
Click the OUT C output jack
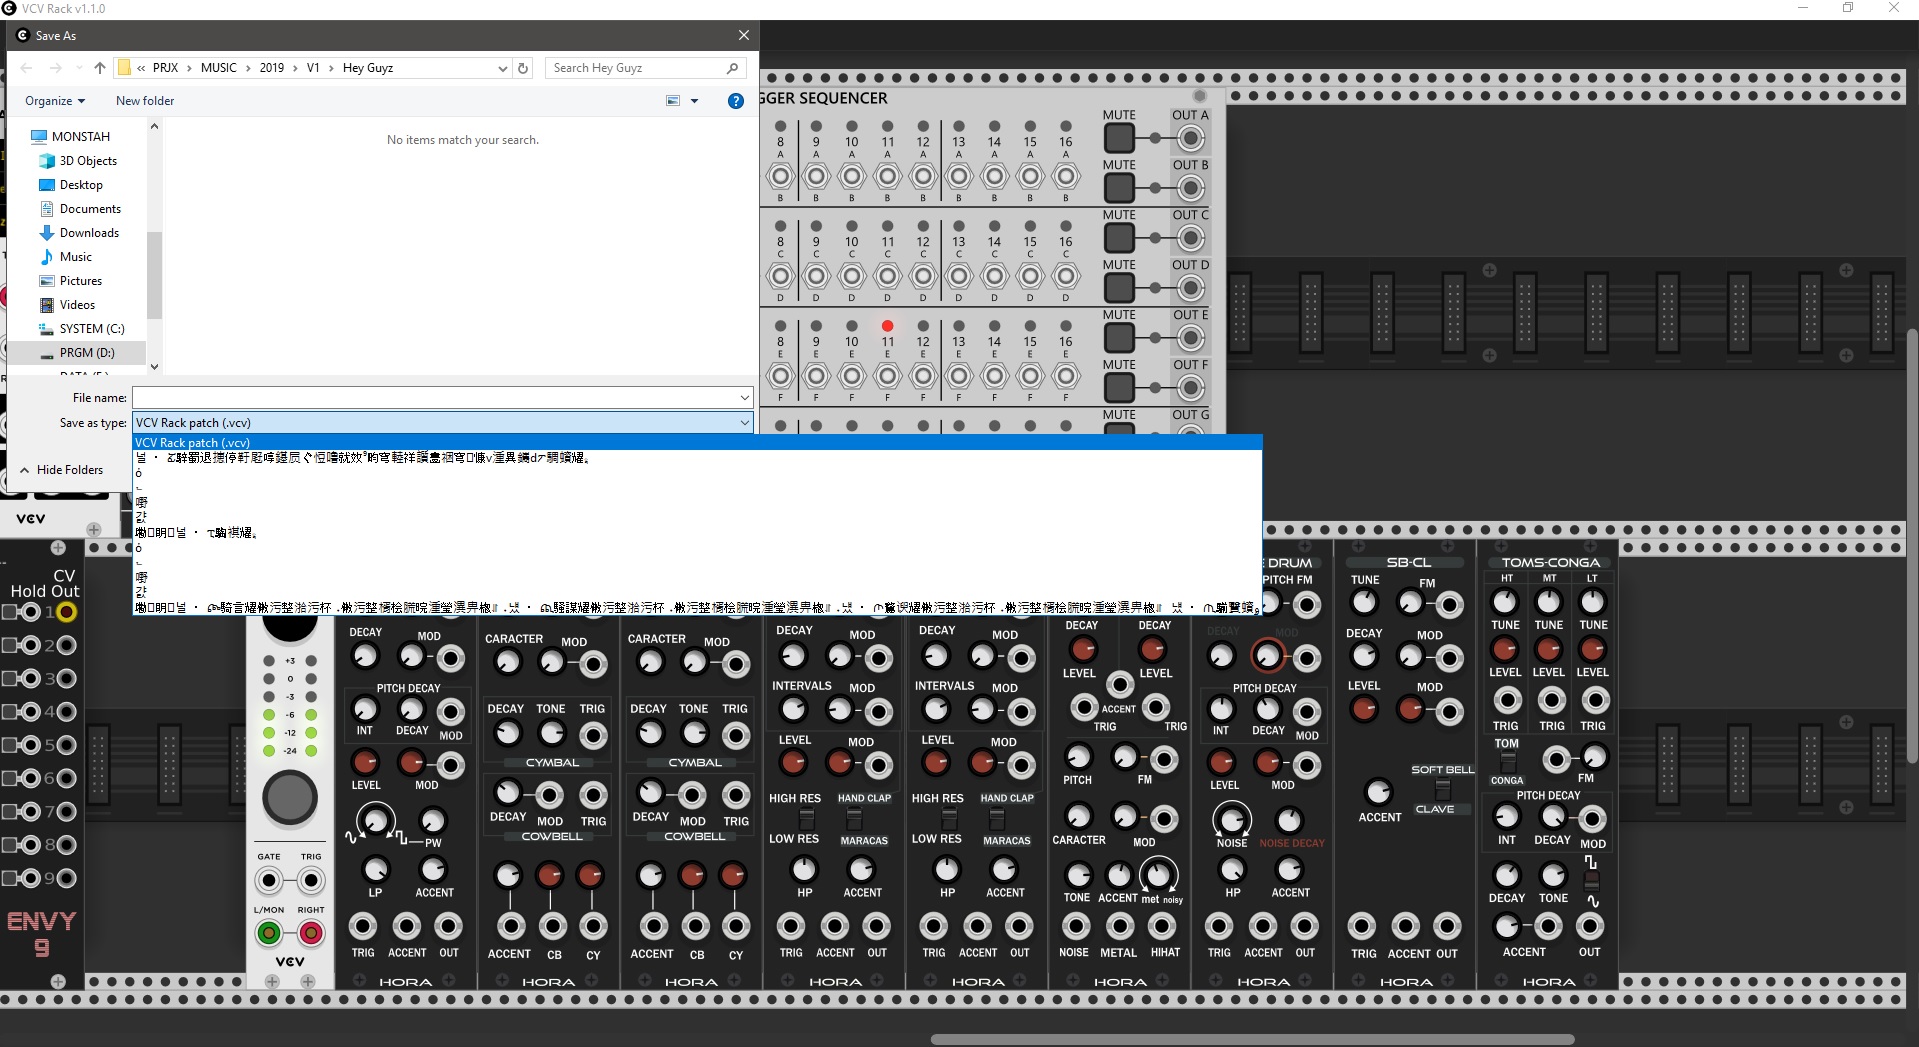click(1190, 238)
